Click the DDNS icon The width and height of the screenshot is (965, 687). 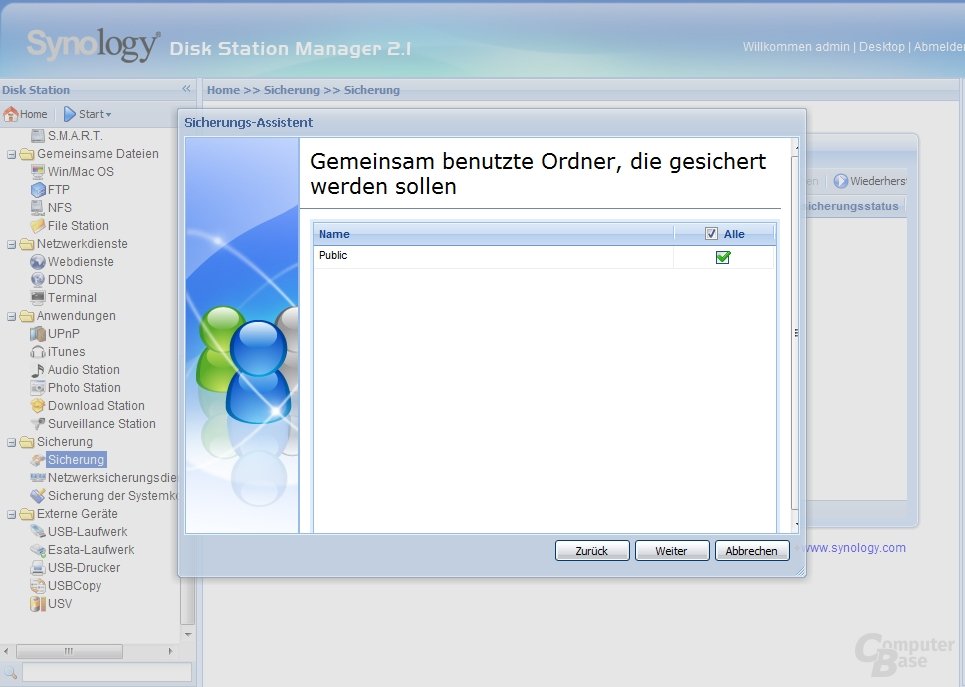[38, 279]
